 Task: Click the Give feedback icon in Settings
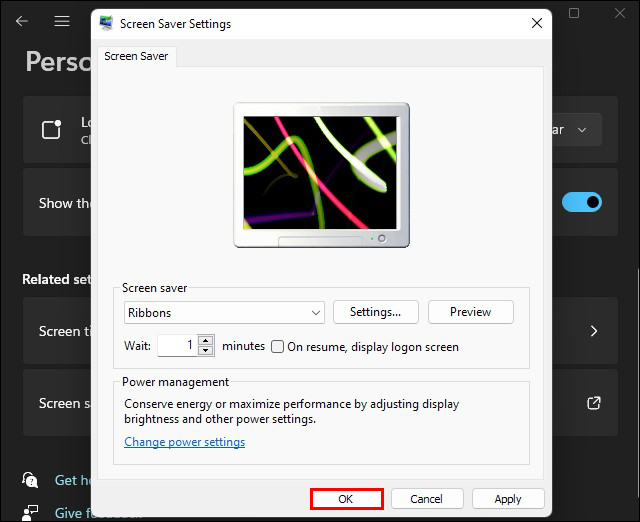(30, 513)
